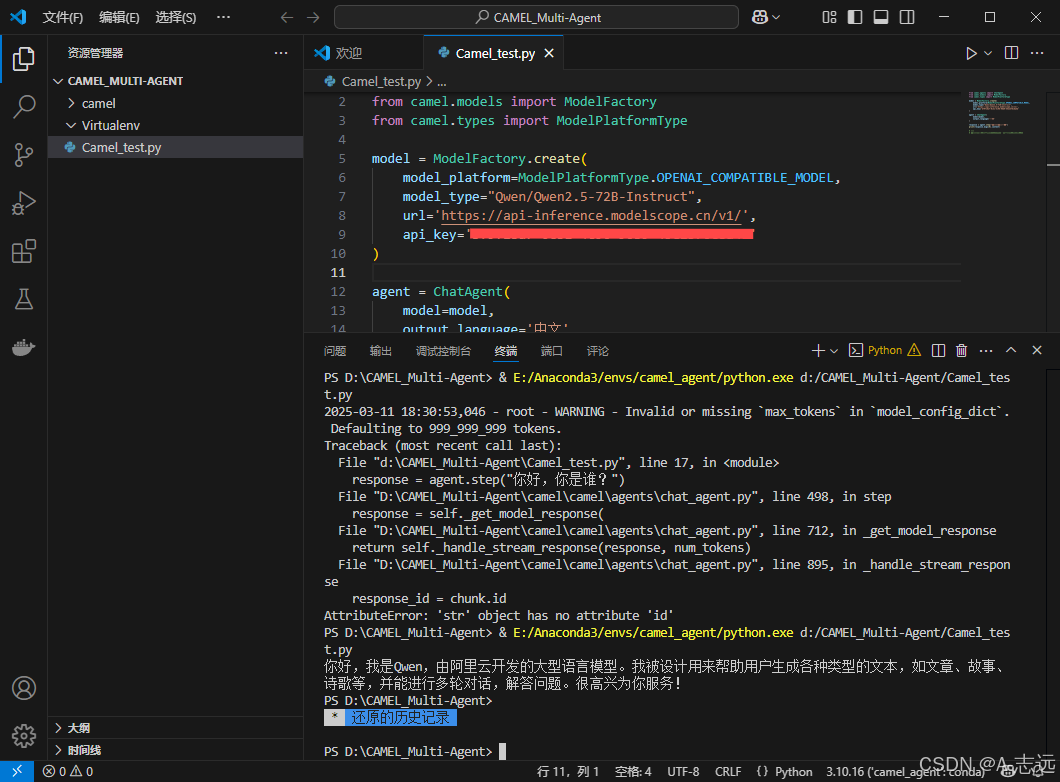1060x782 pixels.
Task: Switch to the 端口 ports tab
Action: coord(552,351)
